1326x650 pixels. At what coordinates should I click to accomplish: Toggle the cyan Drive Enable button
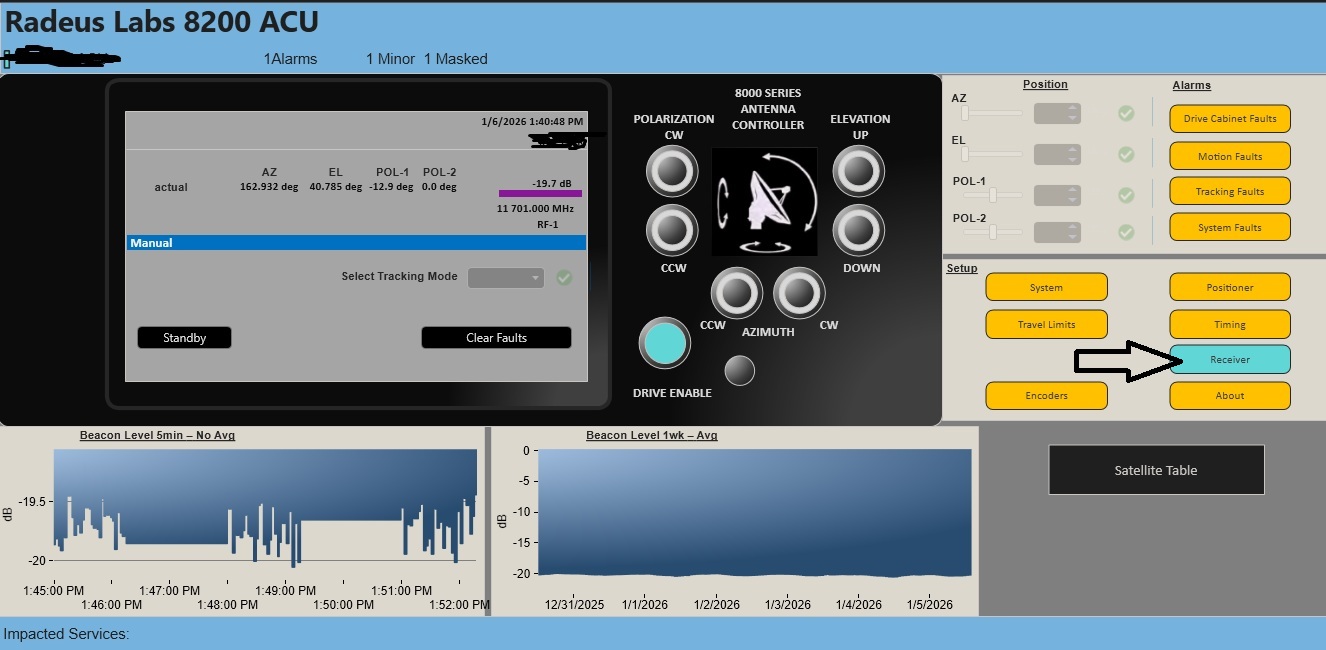pos(664,343)
